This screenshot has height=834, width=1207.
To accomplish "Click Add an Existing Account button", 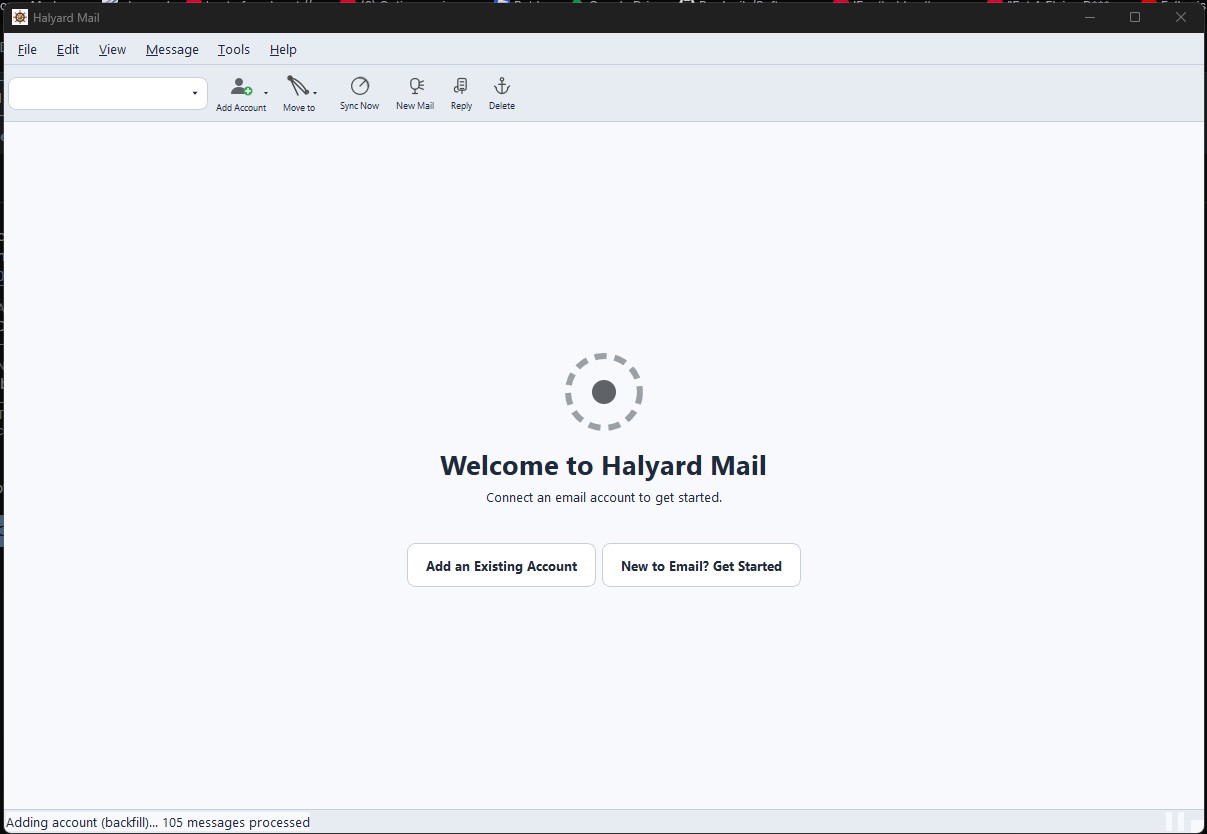I will [x=501, y=565].
